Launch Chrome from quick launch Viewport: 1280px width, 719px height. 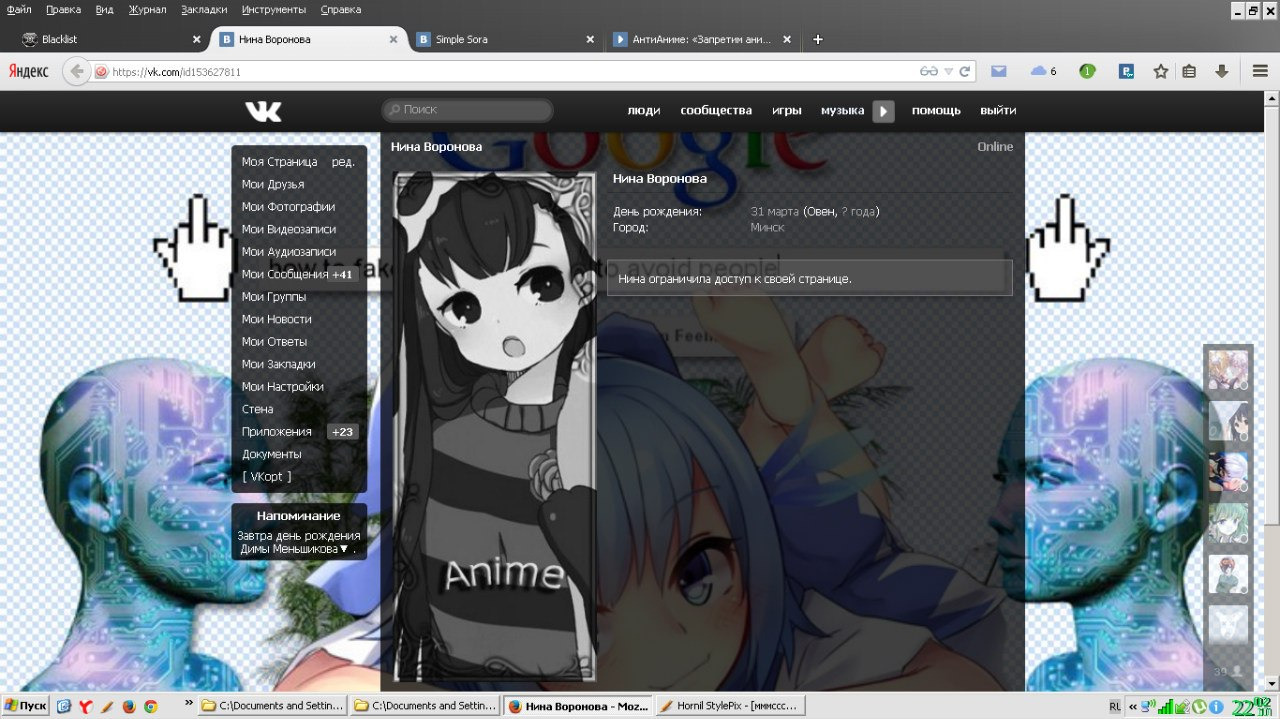point(150,706)
